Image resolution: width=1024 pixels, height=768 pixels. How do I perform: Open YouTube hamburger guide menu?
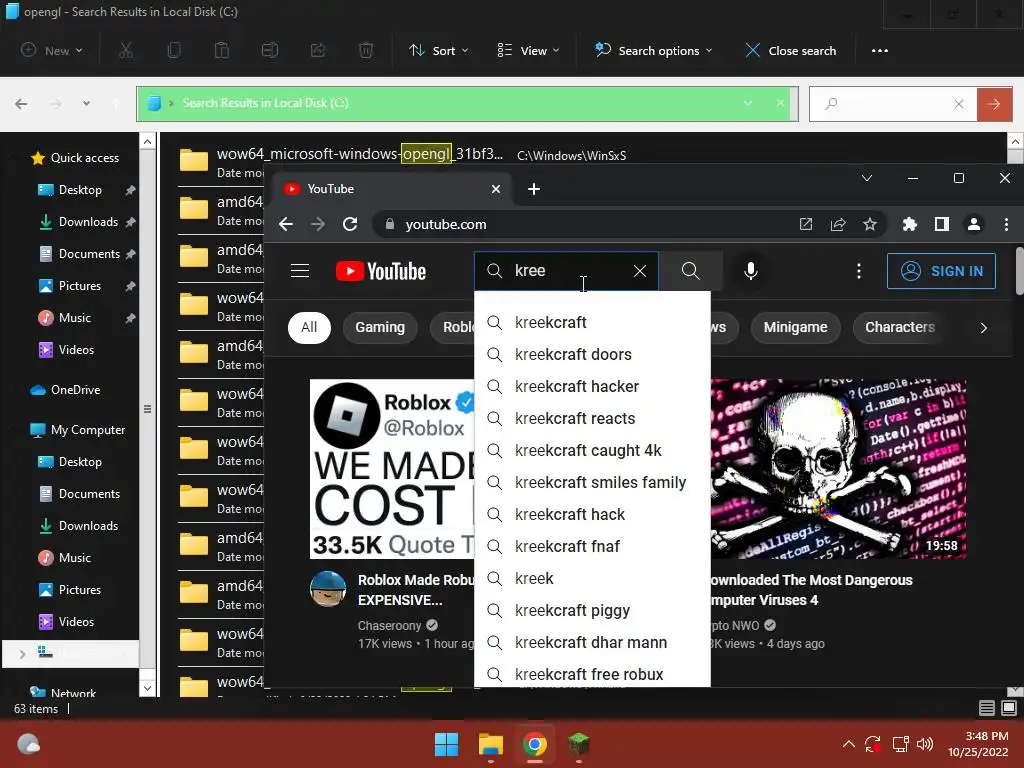(300, 270)
